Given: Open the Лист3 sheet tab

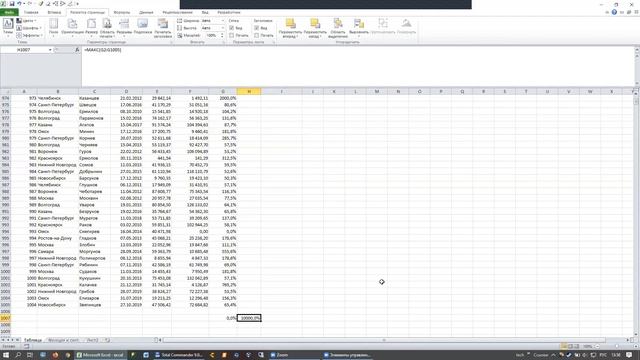Looking at the screenshot, I should coord(92,340).
